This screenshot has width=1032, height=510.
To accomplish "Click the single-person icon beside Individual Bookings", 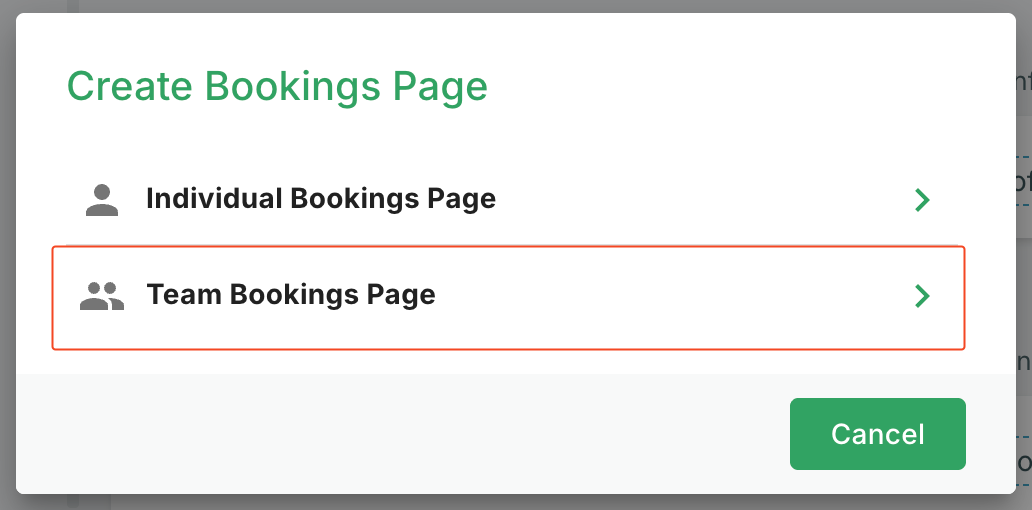I will point(102,200).
